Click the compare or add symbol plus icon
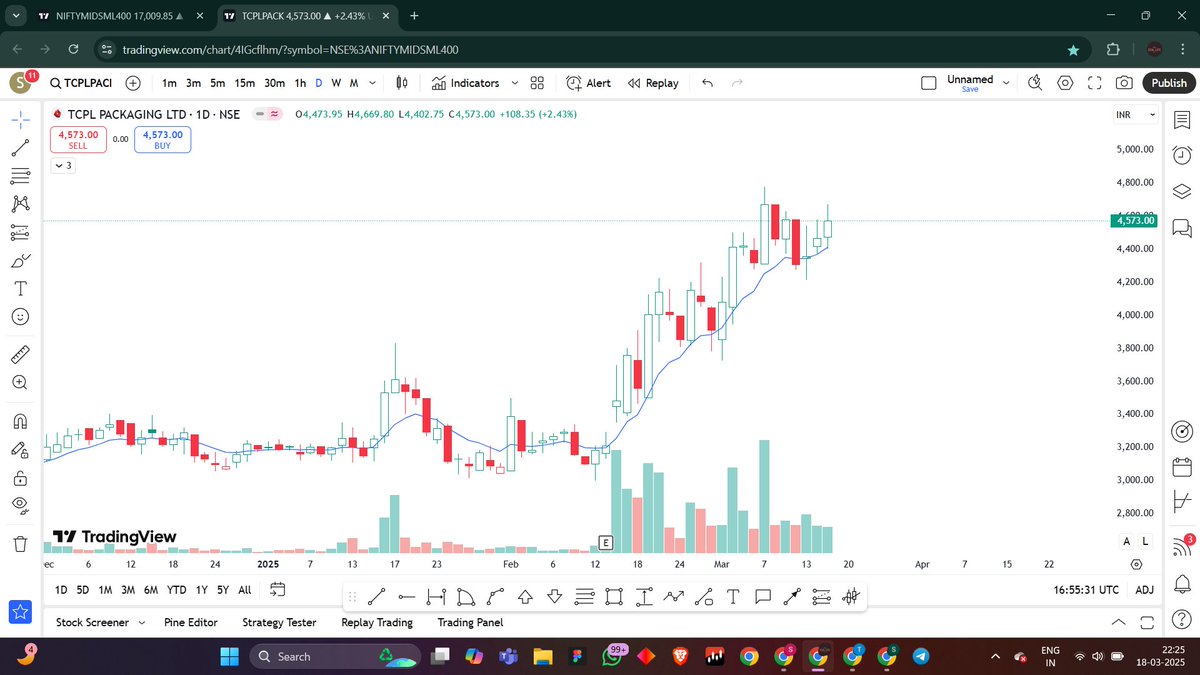The width and height of the screenshot is (1200, 675). [x=133, y=83]
